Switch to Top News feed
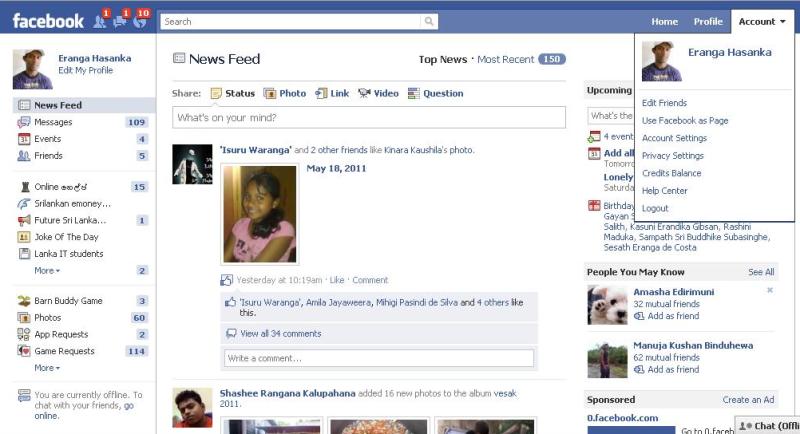Image resolution: width=800 pixels, height=434 pixels. (443, 60)
